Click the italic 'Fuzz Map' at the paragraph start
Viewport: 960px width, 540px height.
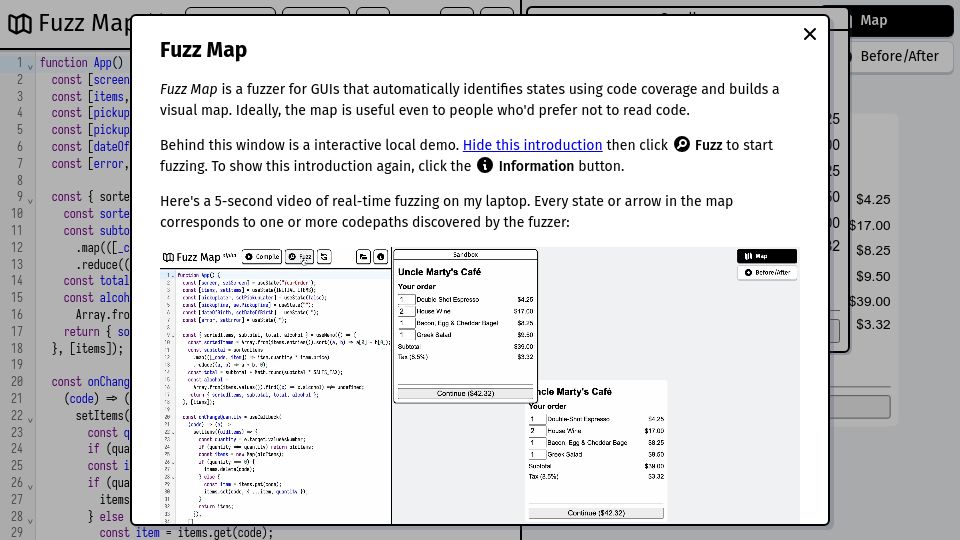pos(189,89)
